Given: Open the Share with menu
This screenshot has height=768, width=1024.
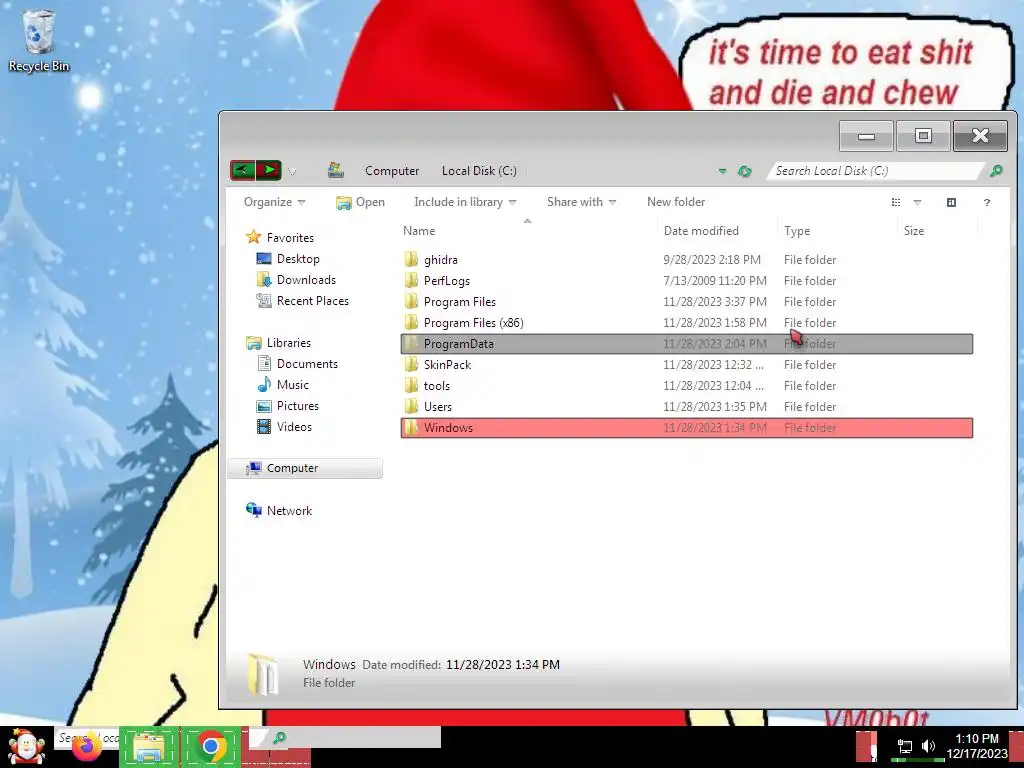Looking at the screenshot, I should pos(581,202).
